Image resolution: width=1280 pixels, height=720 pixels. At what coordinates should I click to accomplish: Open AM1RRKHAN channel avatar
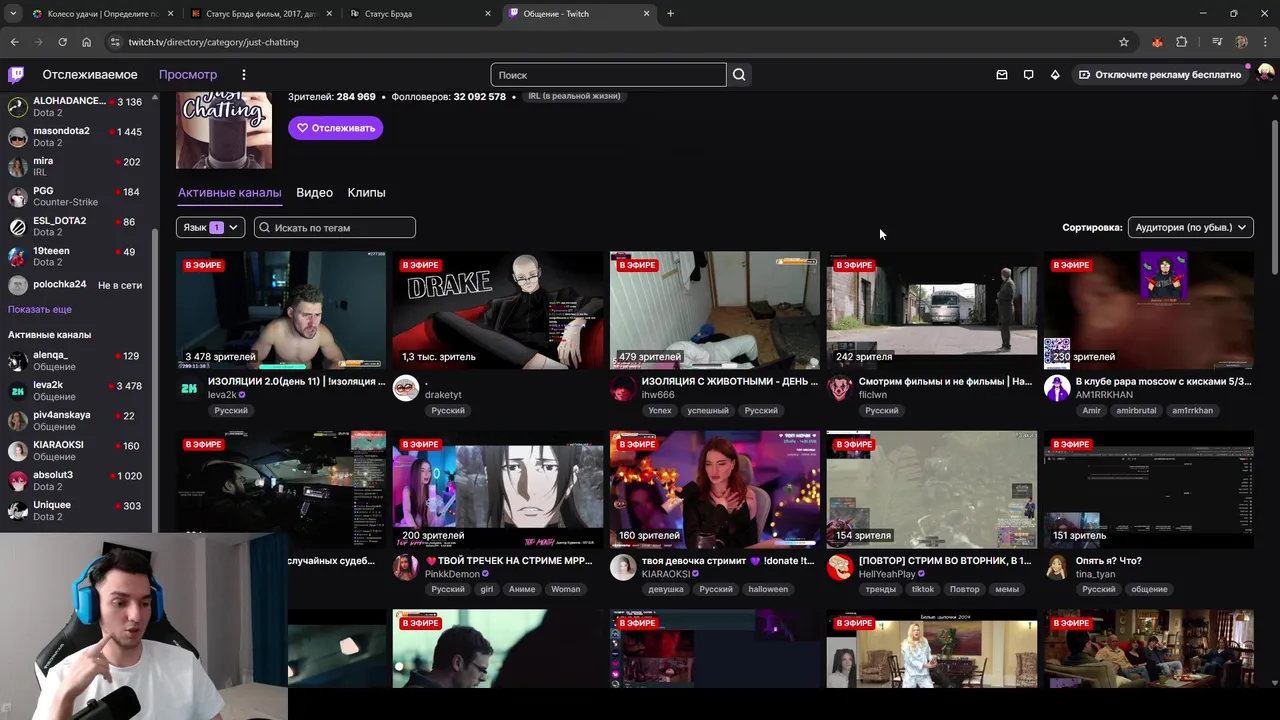pyautogui.click(x=1057, y=388)
